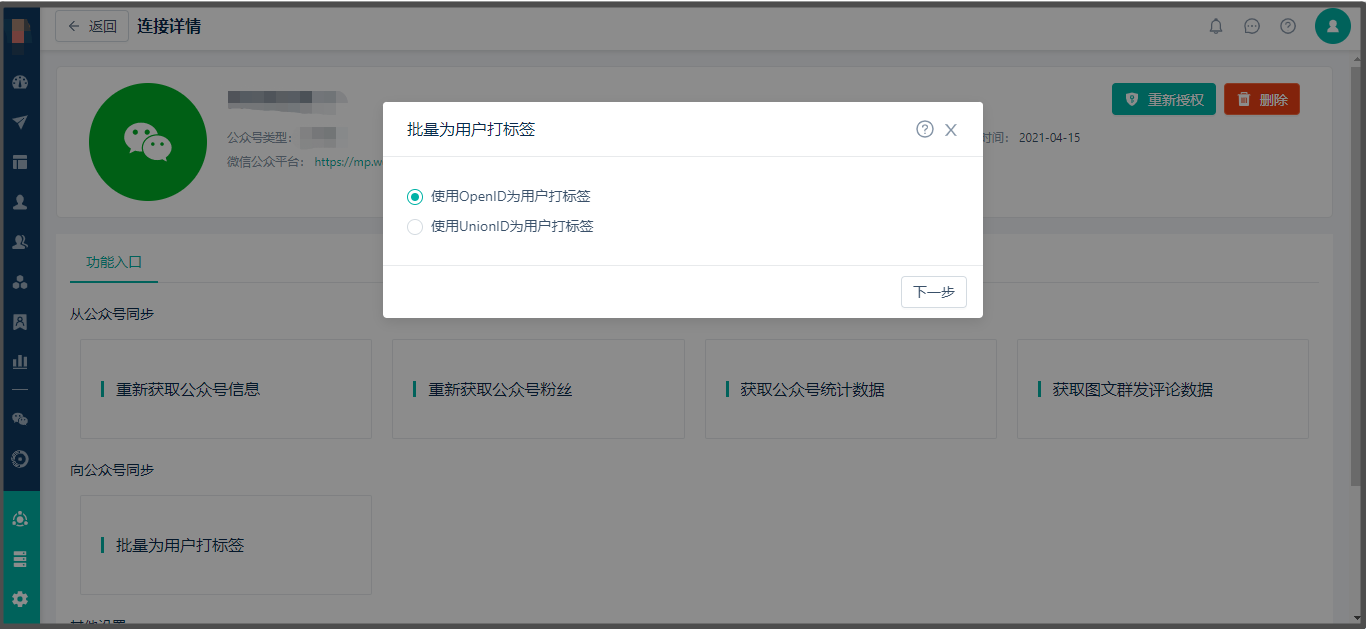Image resolution: width=1366 pixels, height=629 pixels.
Task: Open the paper plane send icon in sidebar
Action: click(x=20, y=122)
